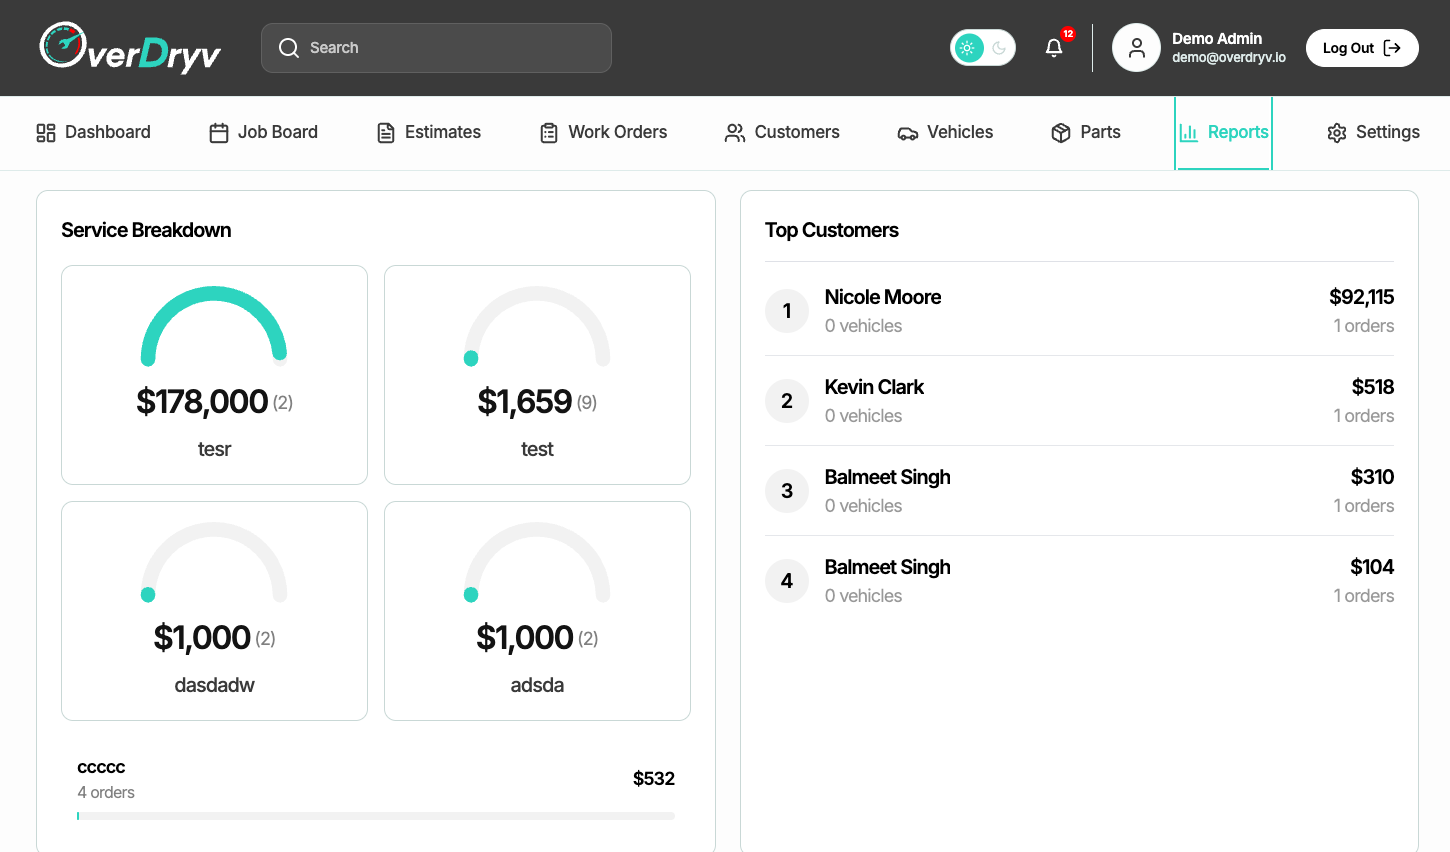1450x852 pixels.
Task: Open the Customers tab
Action: click(x=782, y=133)
